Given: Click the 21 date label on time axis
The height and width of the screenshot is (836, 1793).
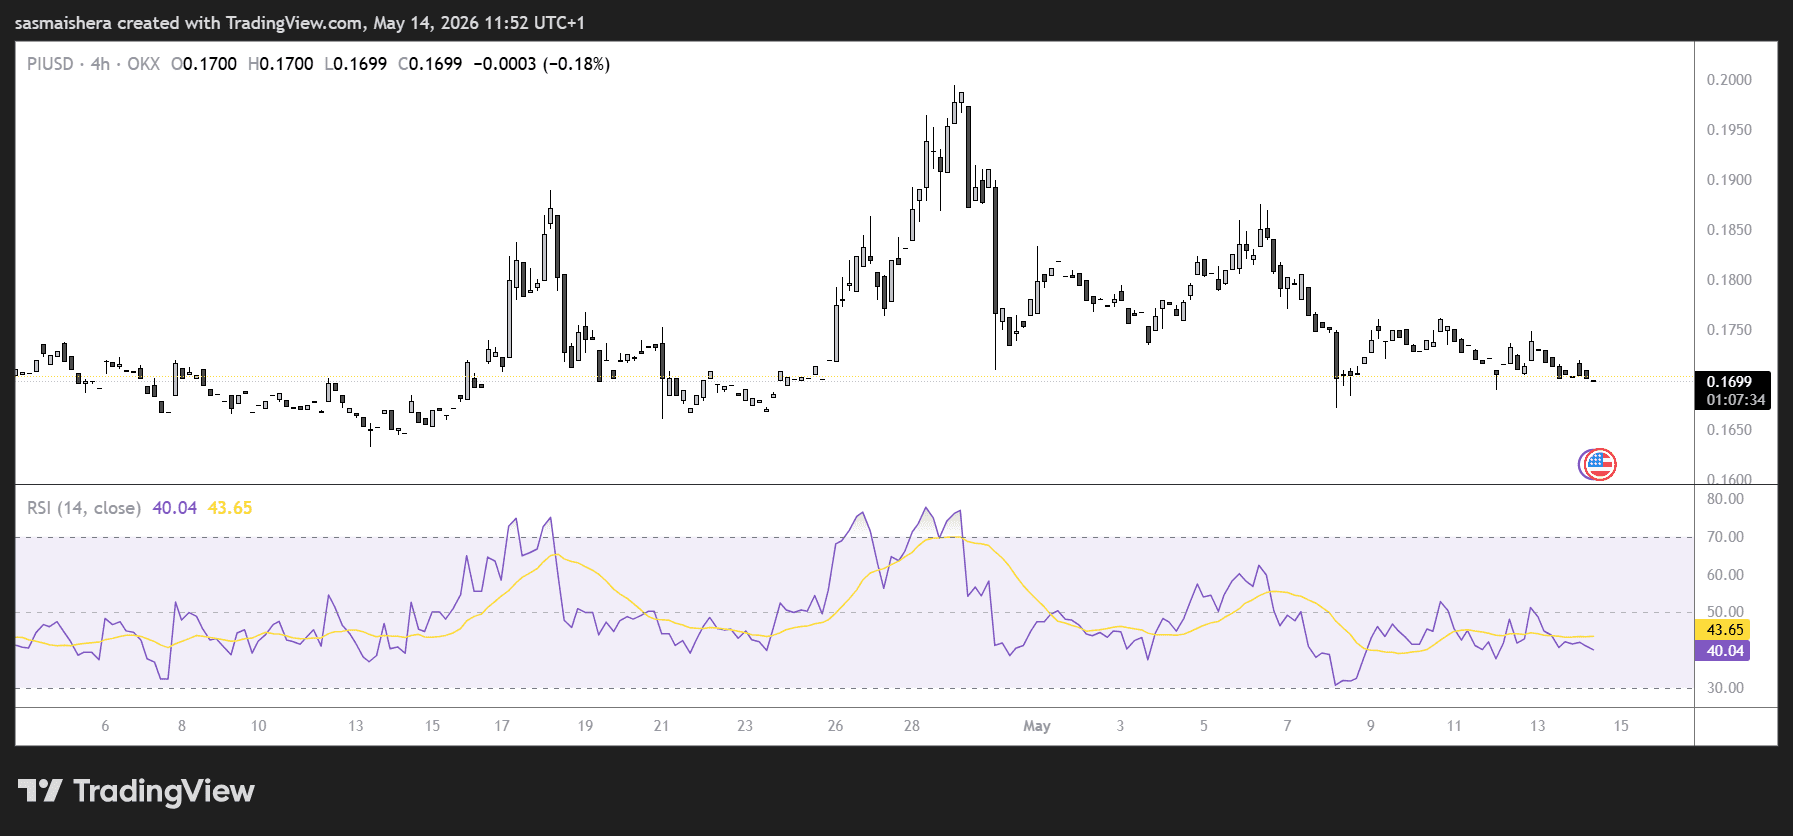Looking at the screenshot, I should coord(661,726).
